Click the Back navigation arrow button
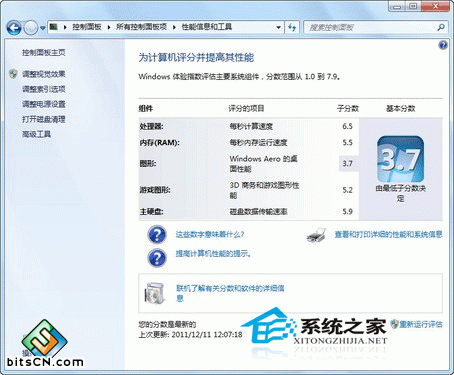Screen dimensions: 454x375 [x=14, y=28]
